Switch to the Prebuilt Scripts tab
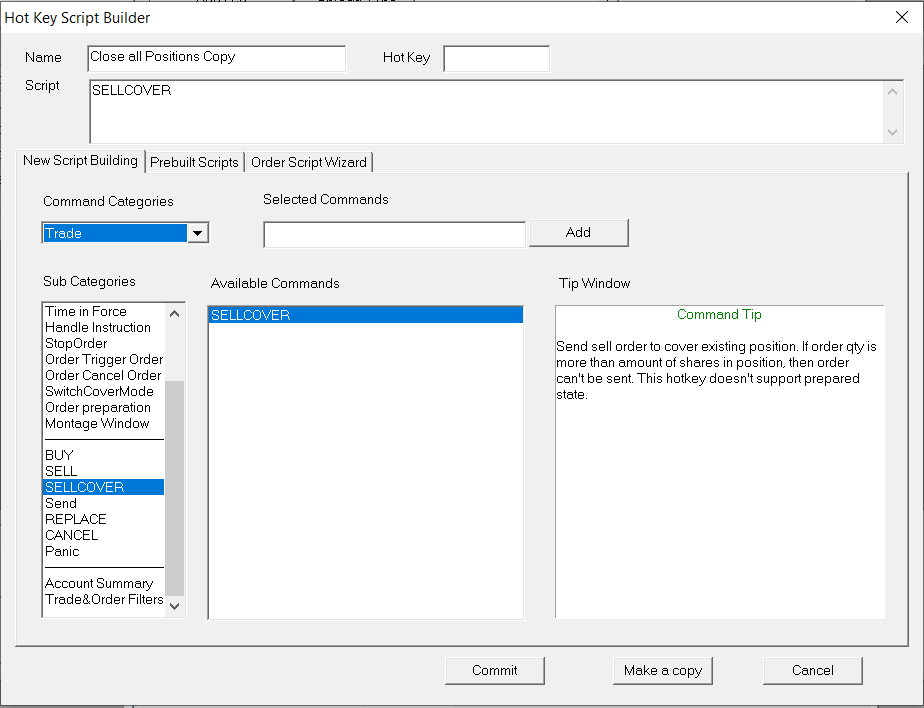This screenshot has height=708, width=924. [x=194, y=162]
